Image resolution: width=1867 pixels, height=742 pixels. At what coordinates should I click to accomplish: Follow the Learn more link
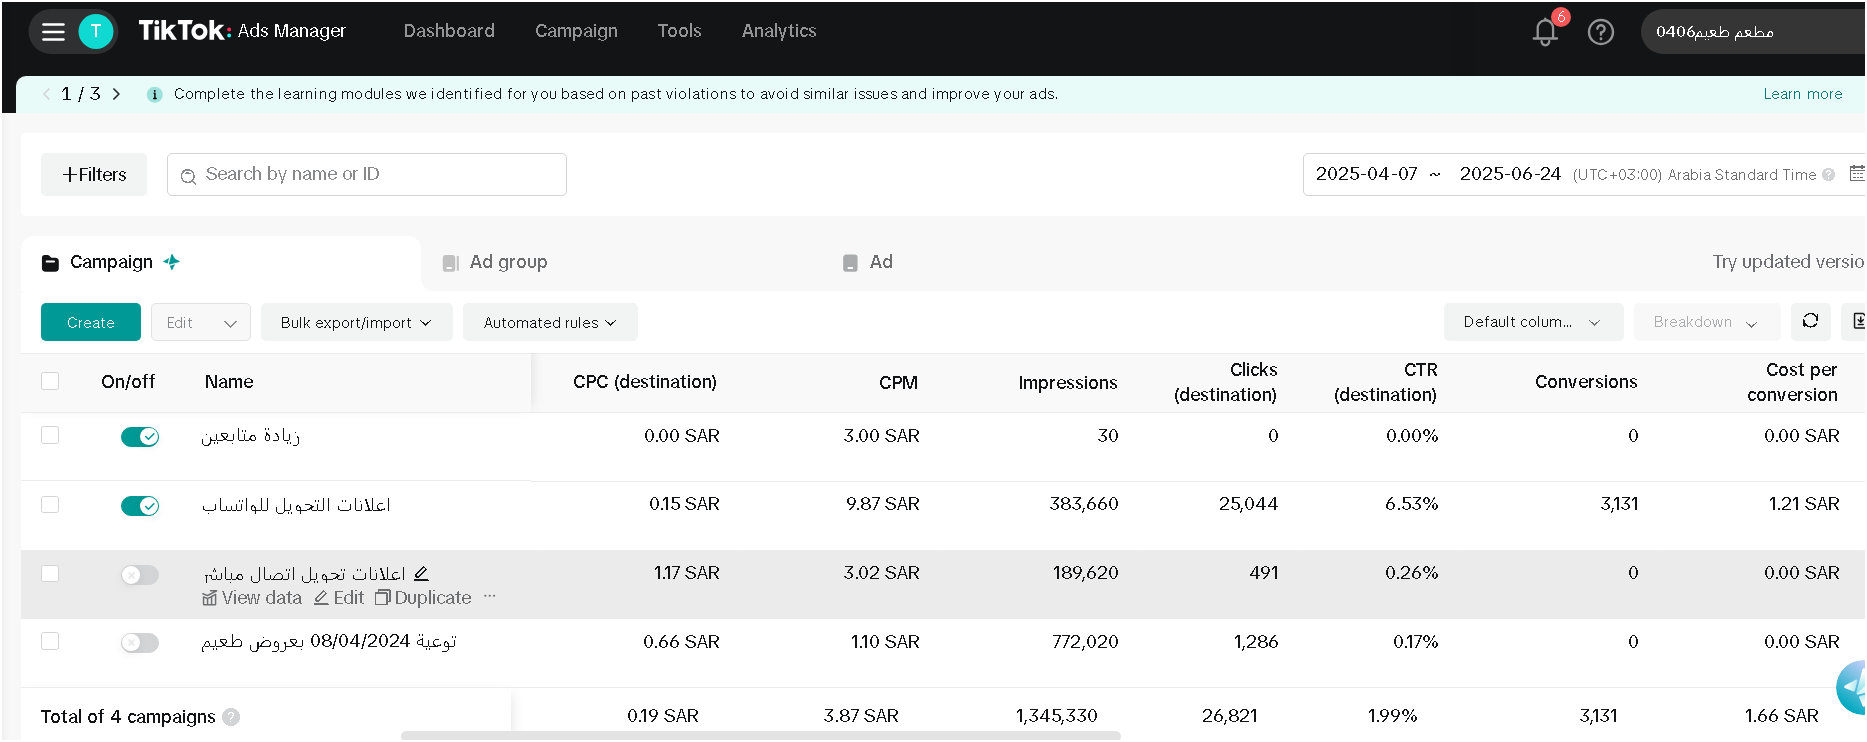pos(1802,94)
